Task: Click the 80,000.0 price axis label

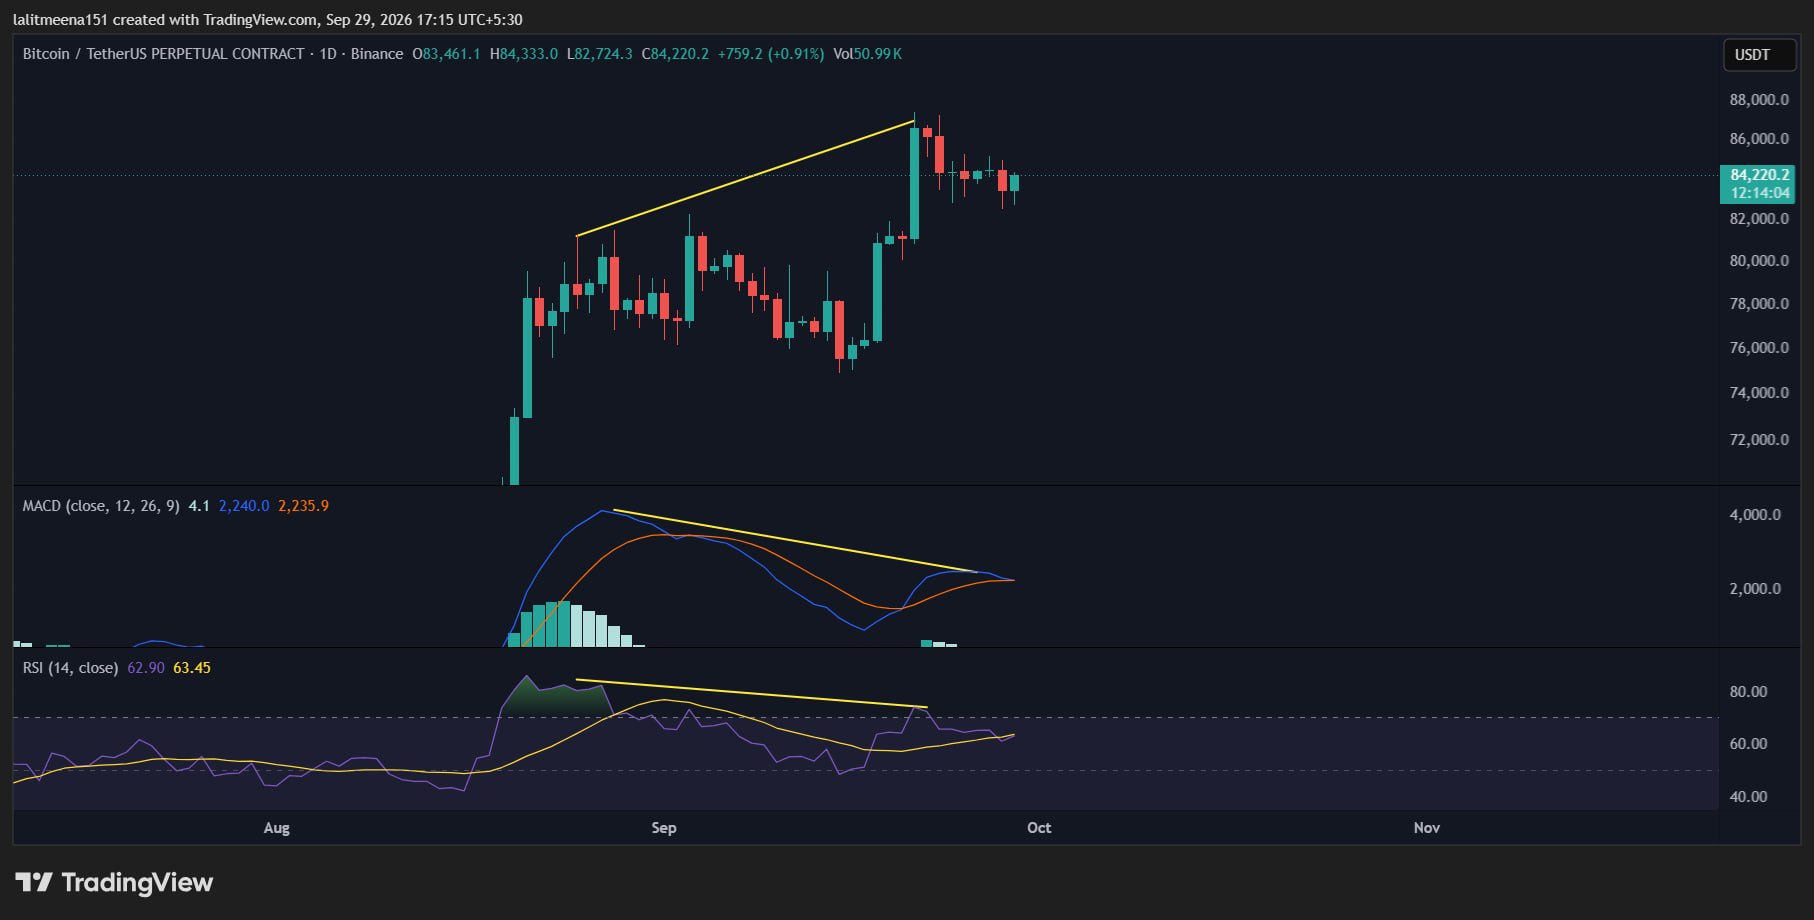Action: click(1759, 261)
